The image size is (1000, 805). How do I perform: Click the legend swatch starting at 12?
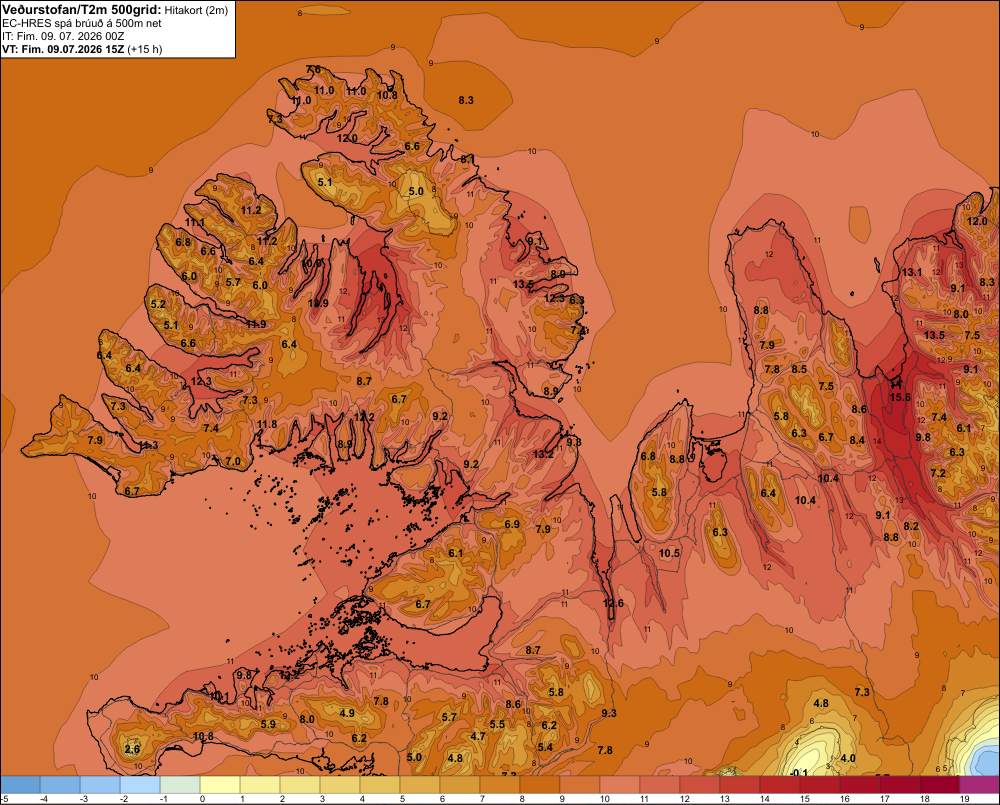pyautogui.click(x=700, y=785)
